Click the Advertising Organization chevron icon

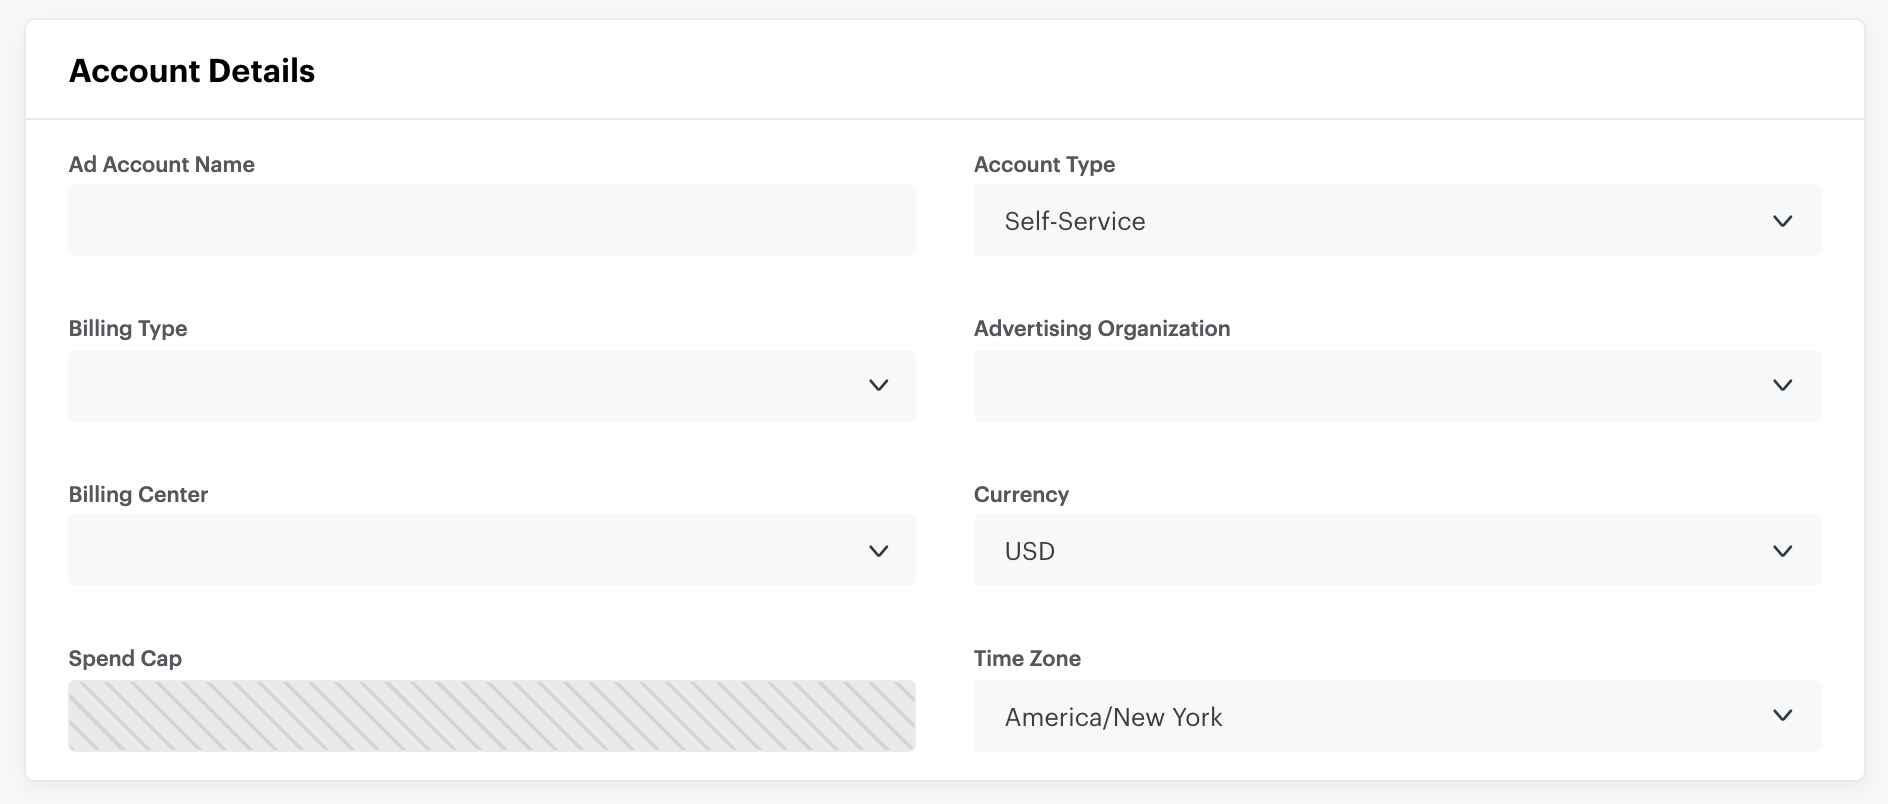[x=1783, y=386]
